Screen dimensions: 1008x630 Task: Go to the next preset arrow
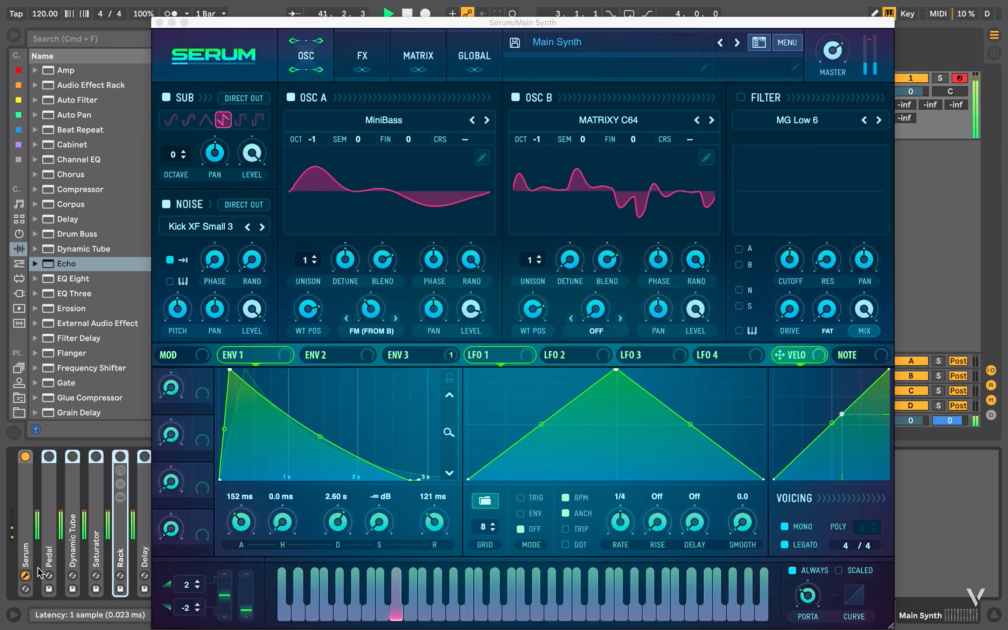(x=737, y=43)
